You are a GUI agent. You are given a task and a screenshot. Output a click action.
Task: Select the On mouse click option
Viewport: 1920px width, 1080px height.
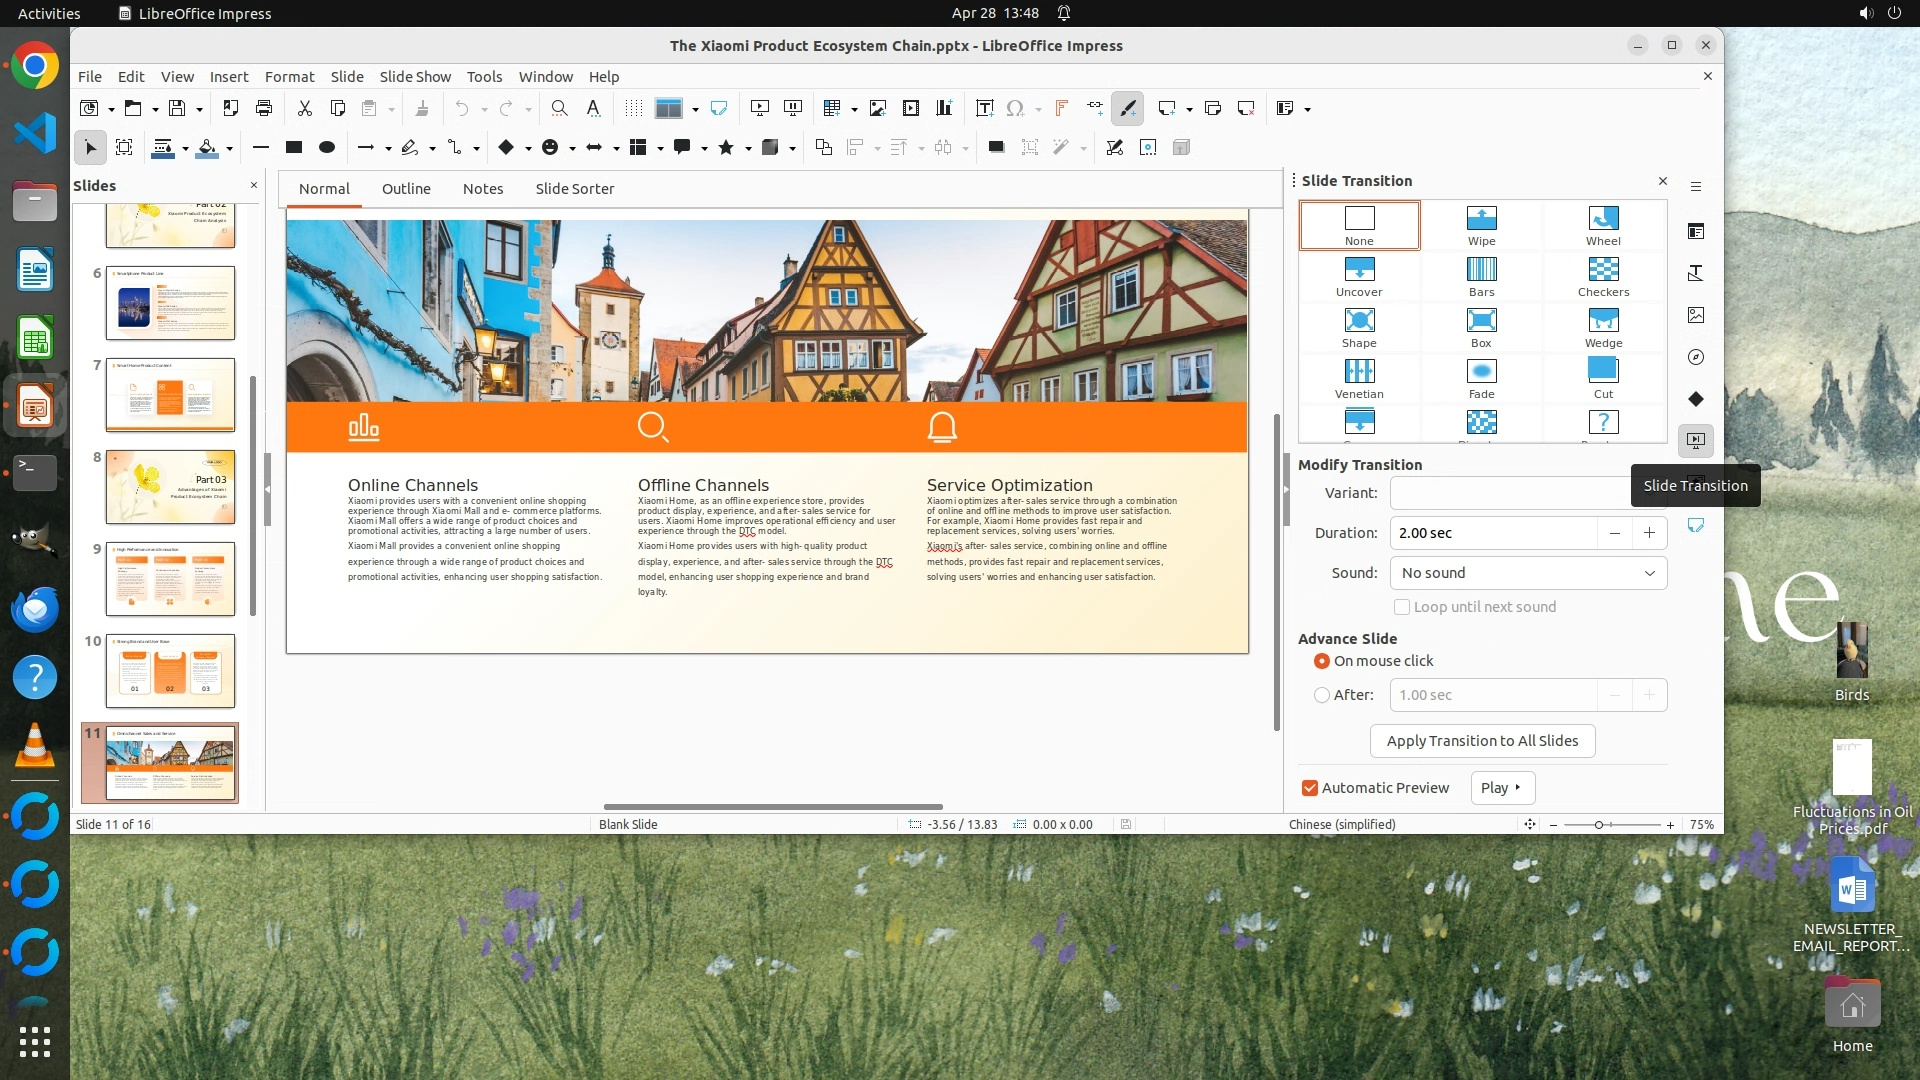1322,661
